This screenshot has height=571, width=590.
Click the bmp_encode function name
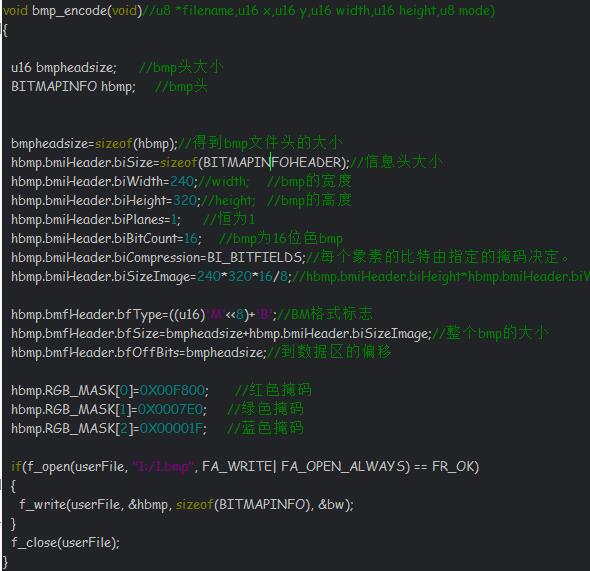70,11
